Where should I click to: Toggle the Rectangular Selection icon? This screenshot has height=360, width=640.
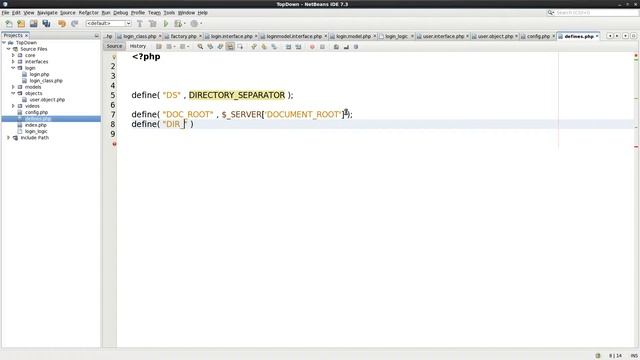coord(240,47)
